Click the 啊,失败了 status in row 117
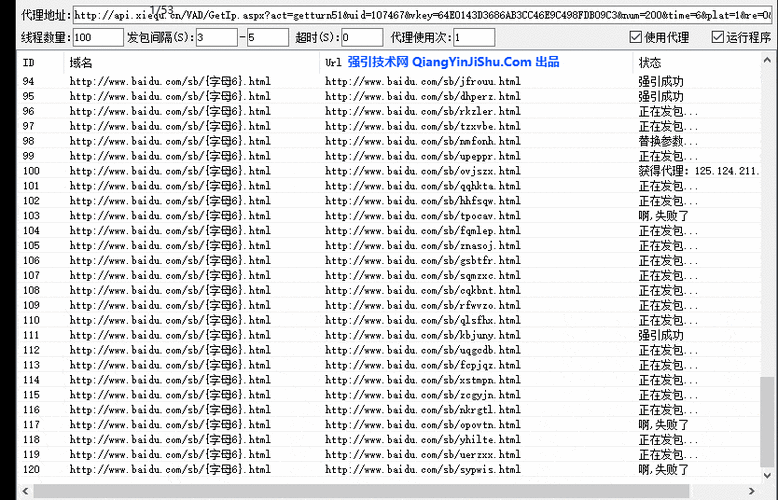The image size is (778, 500). (x=663, y=425)
